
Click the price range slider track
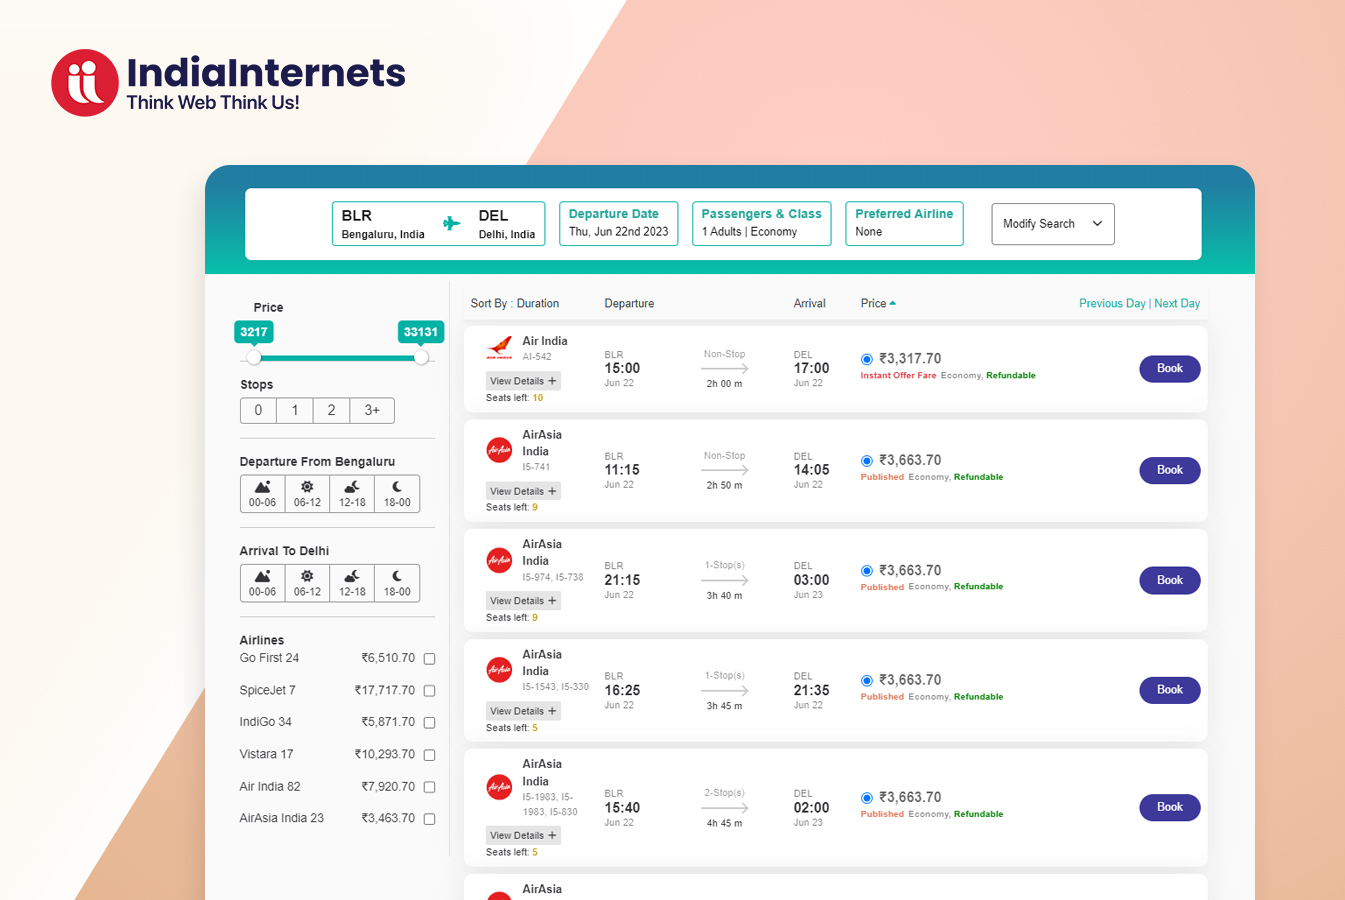coord(338,357)
